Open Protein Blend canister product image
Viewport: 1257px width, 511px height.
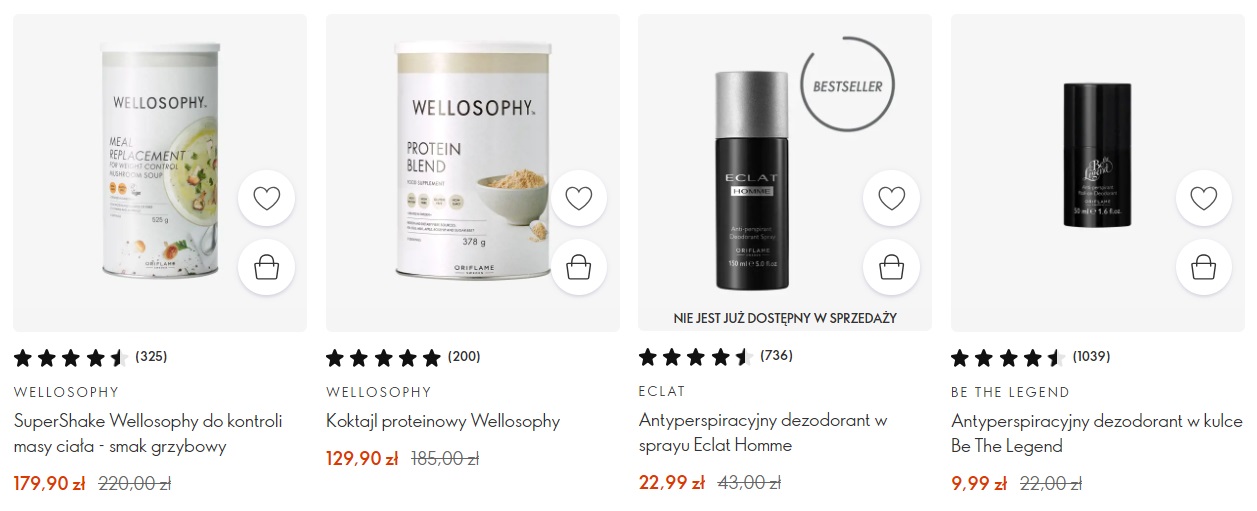click(x=472, y=160)
